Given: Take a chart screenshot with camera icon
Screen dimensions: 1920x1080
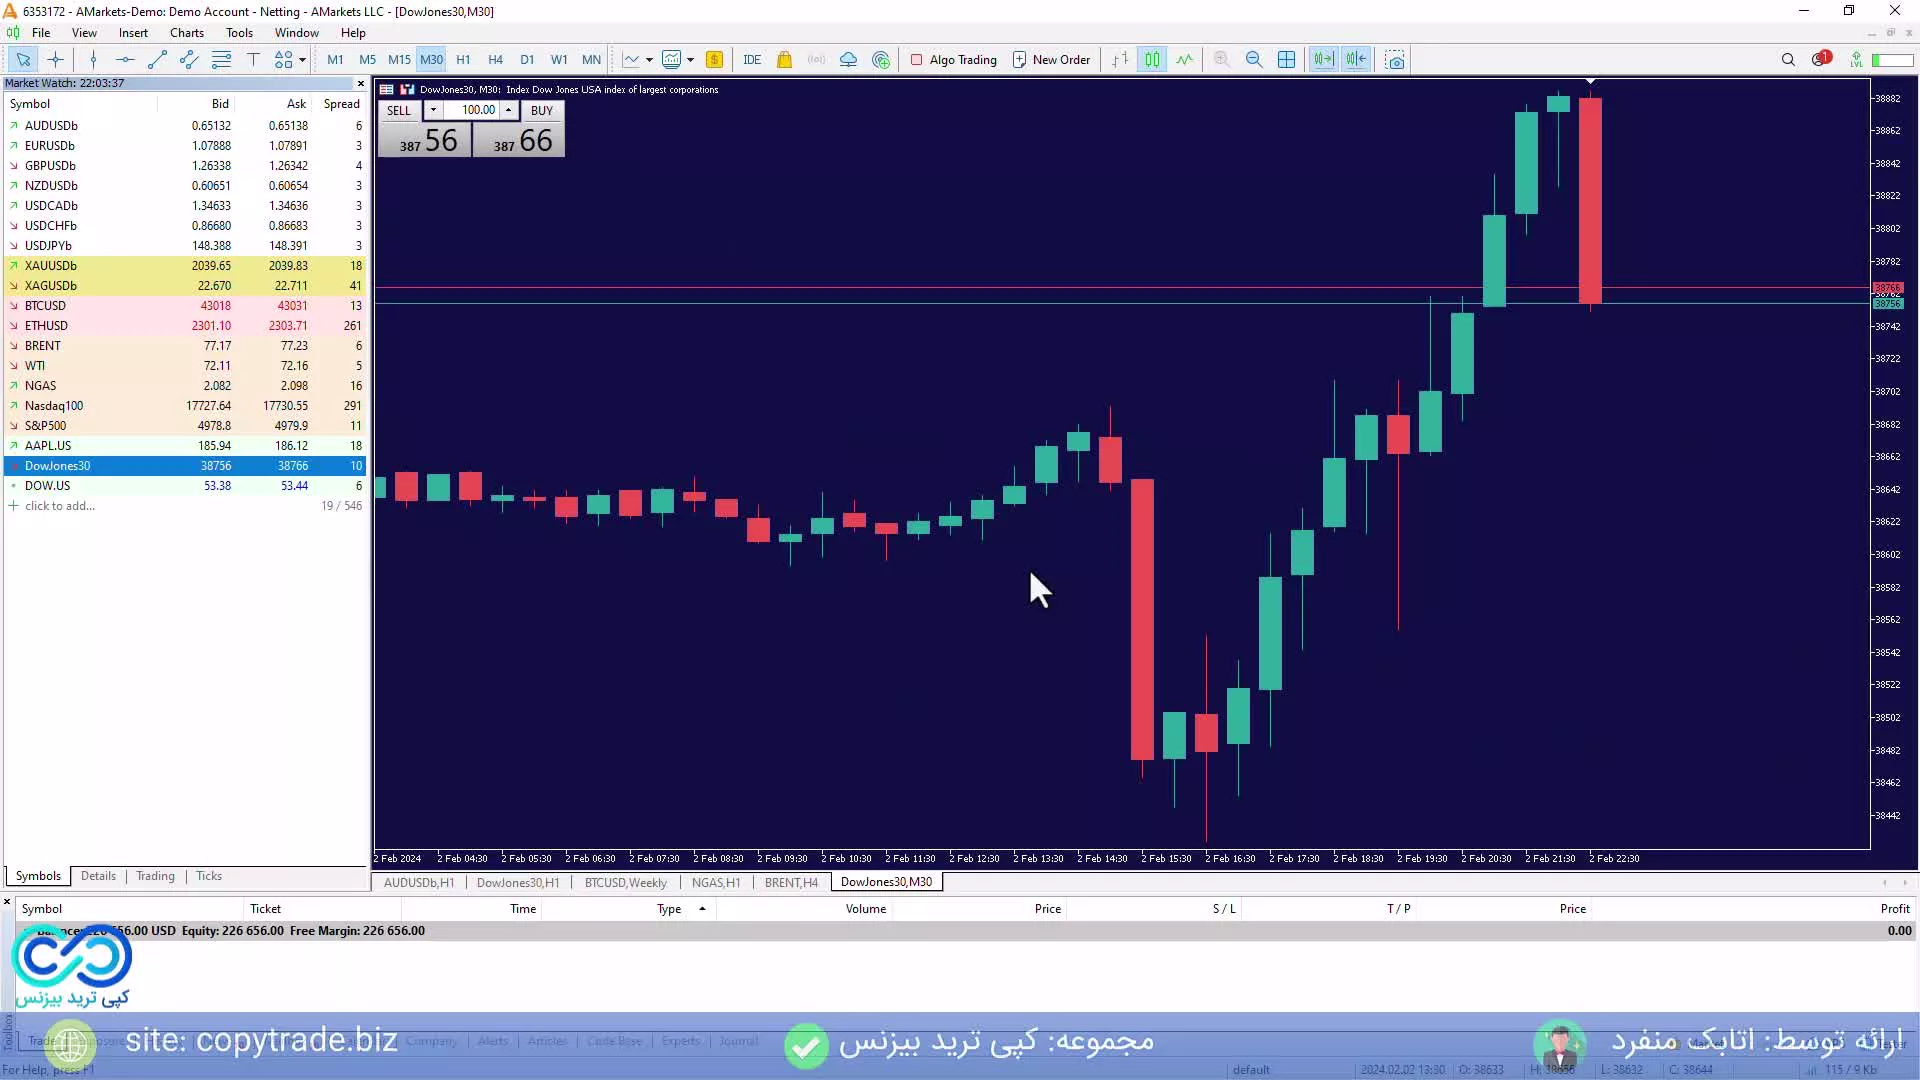Looking at the screenshot, I should coord(1395,60).
